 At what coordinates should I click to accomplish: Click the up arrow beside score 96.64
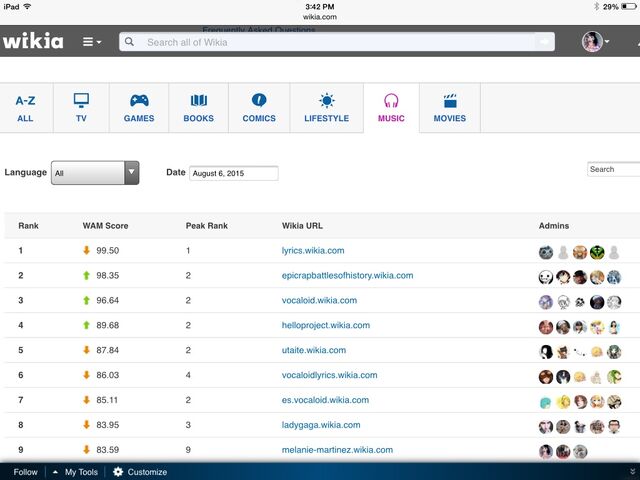click(86, 300)
